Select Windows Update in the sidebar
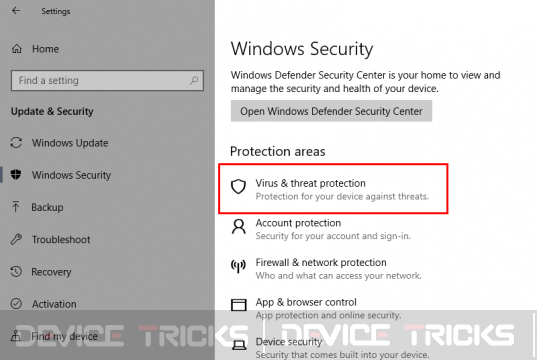 tap(70, 143)
